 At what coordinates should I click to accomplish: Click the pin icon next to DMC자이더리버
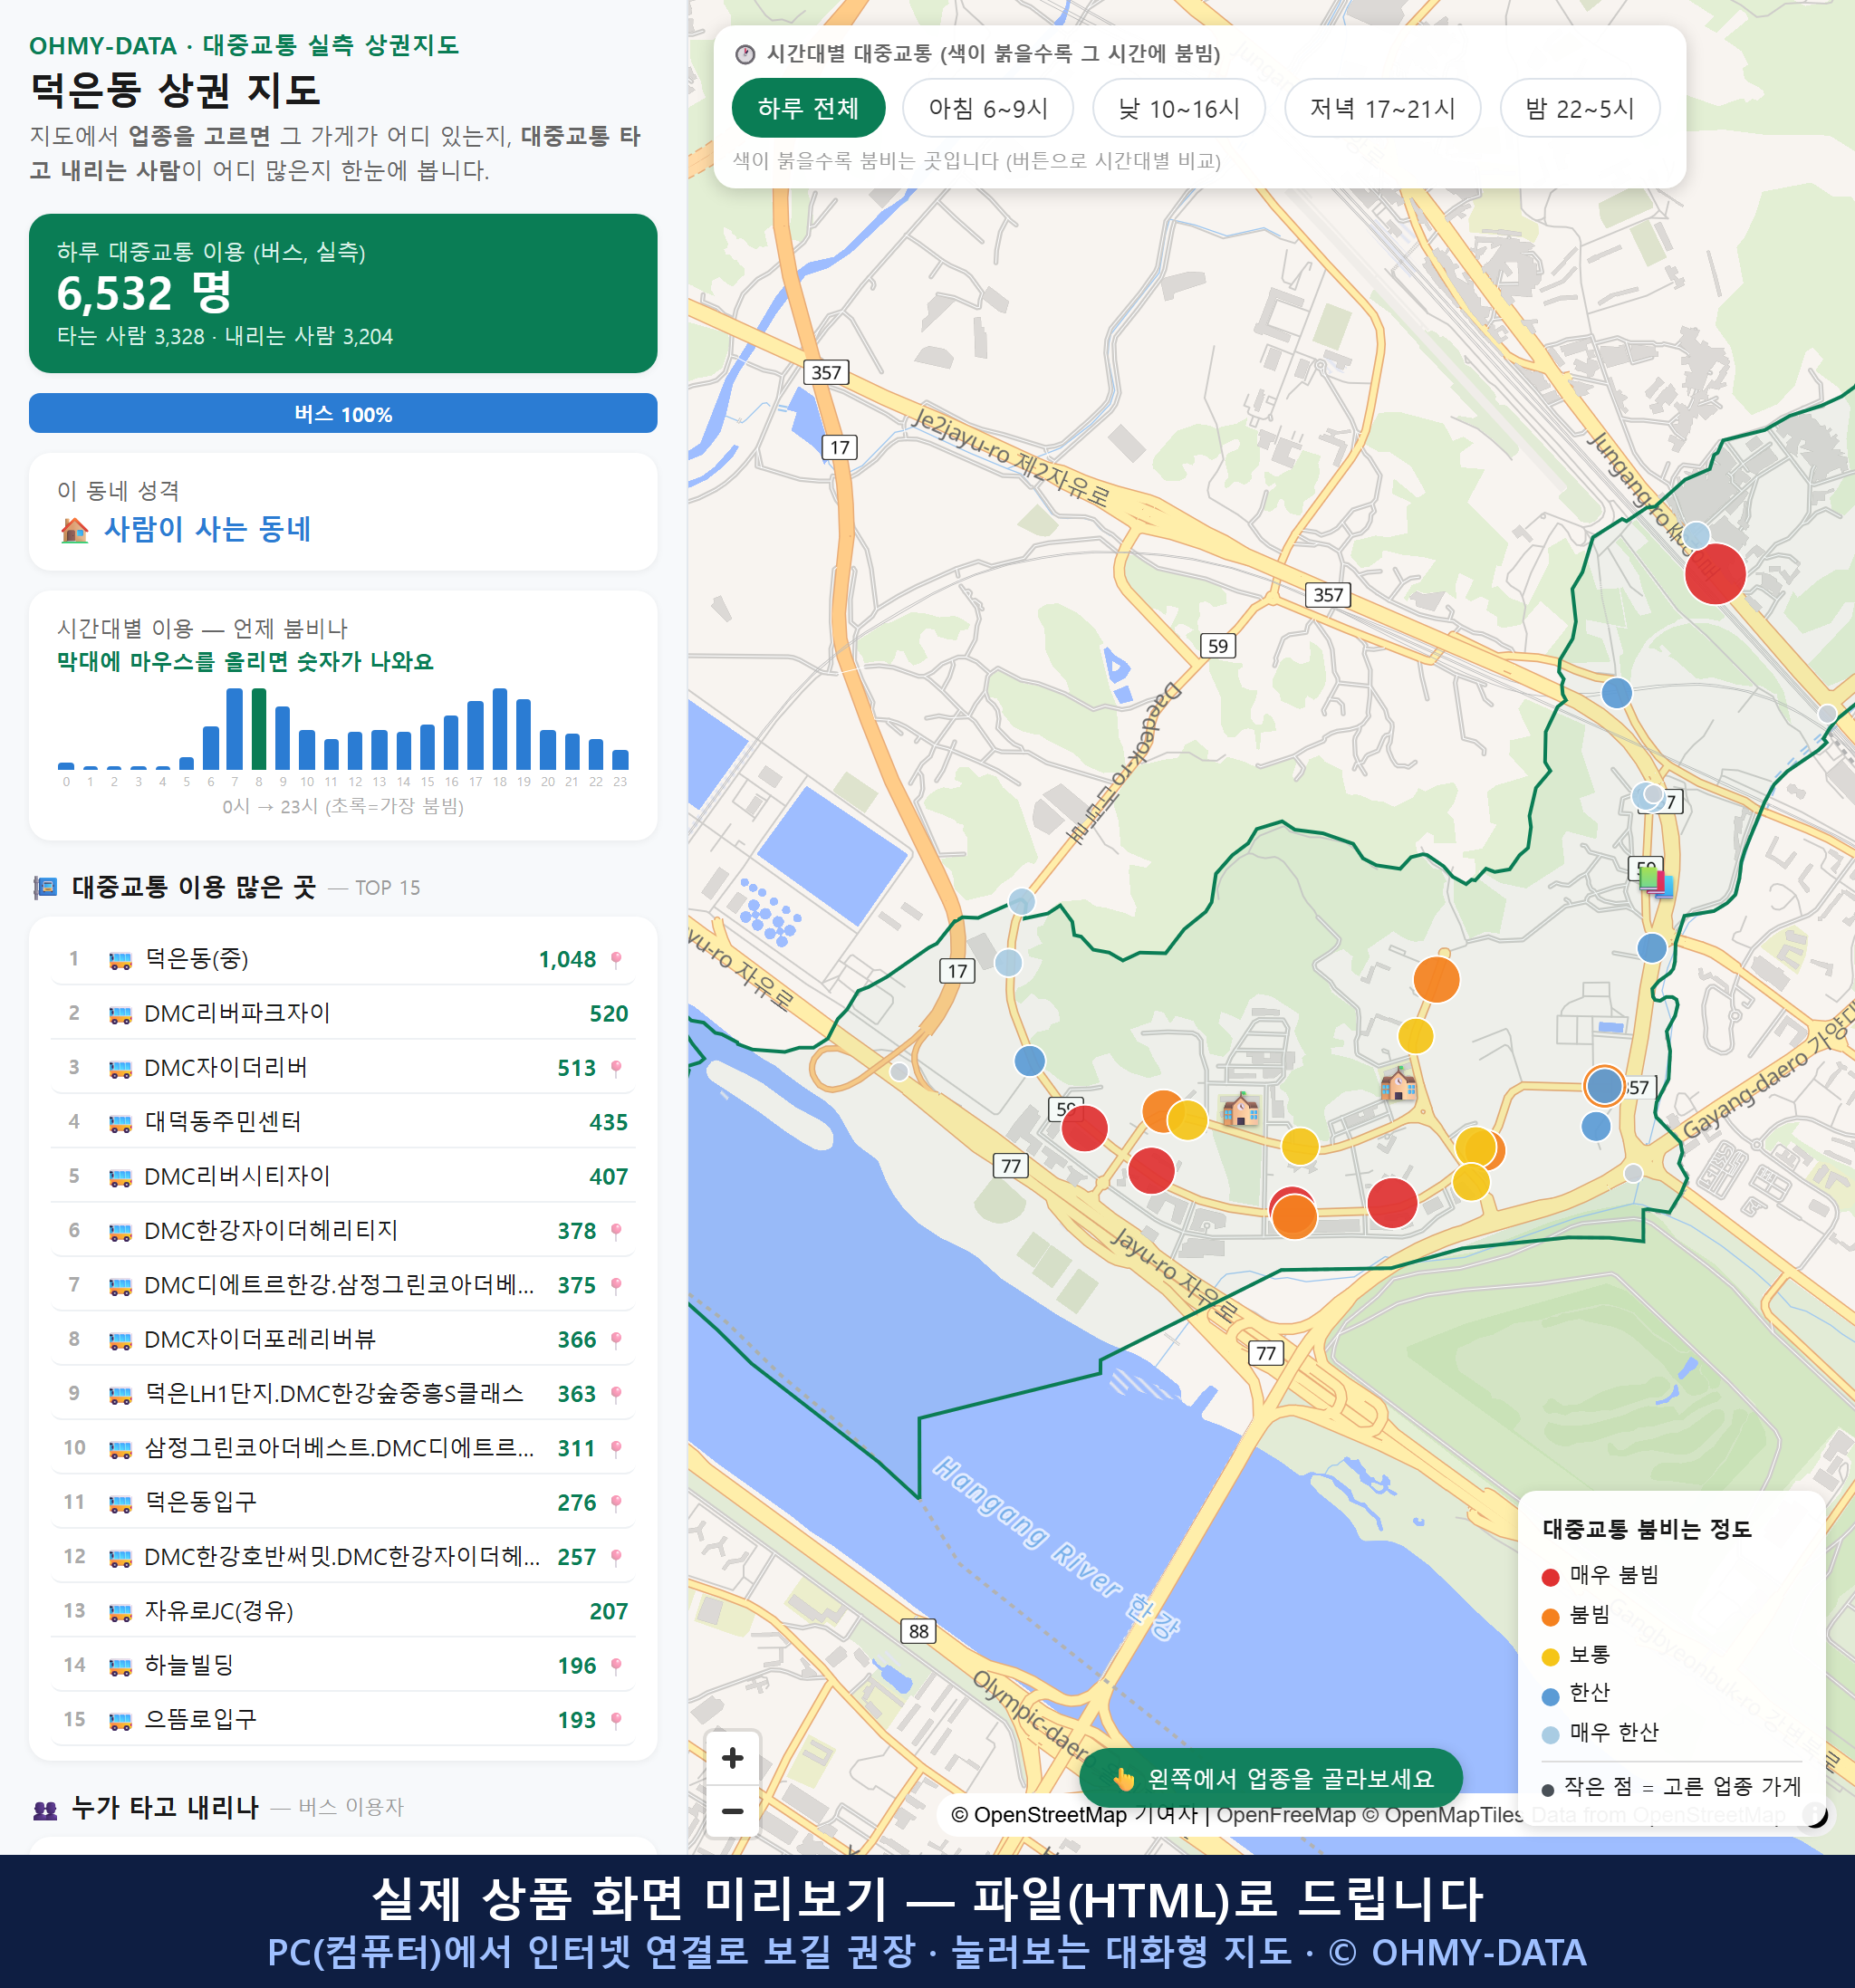tap(616, 1068)
